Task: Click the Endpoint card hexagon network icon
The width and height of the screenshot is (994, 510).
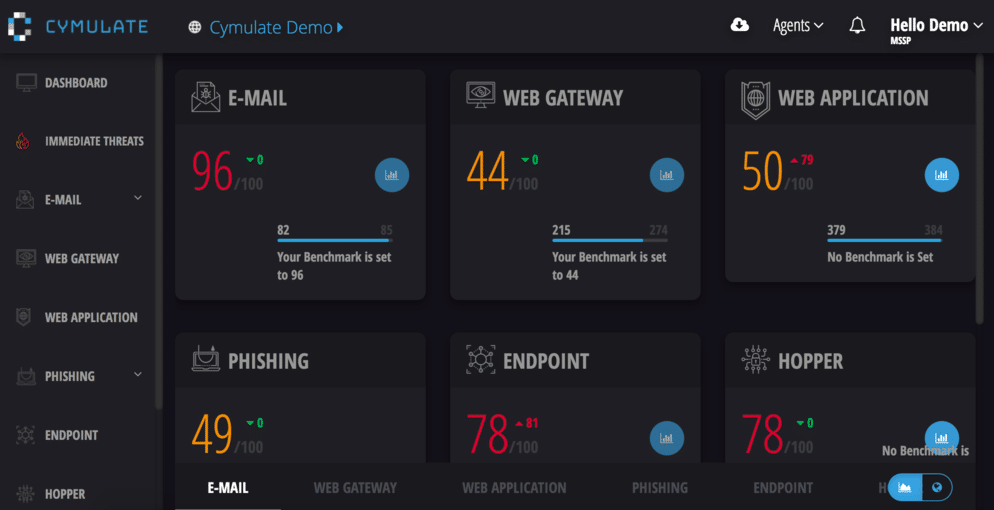Action: [481, 360]
